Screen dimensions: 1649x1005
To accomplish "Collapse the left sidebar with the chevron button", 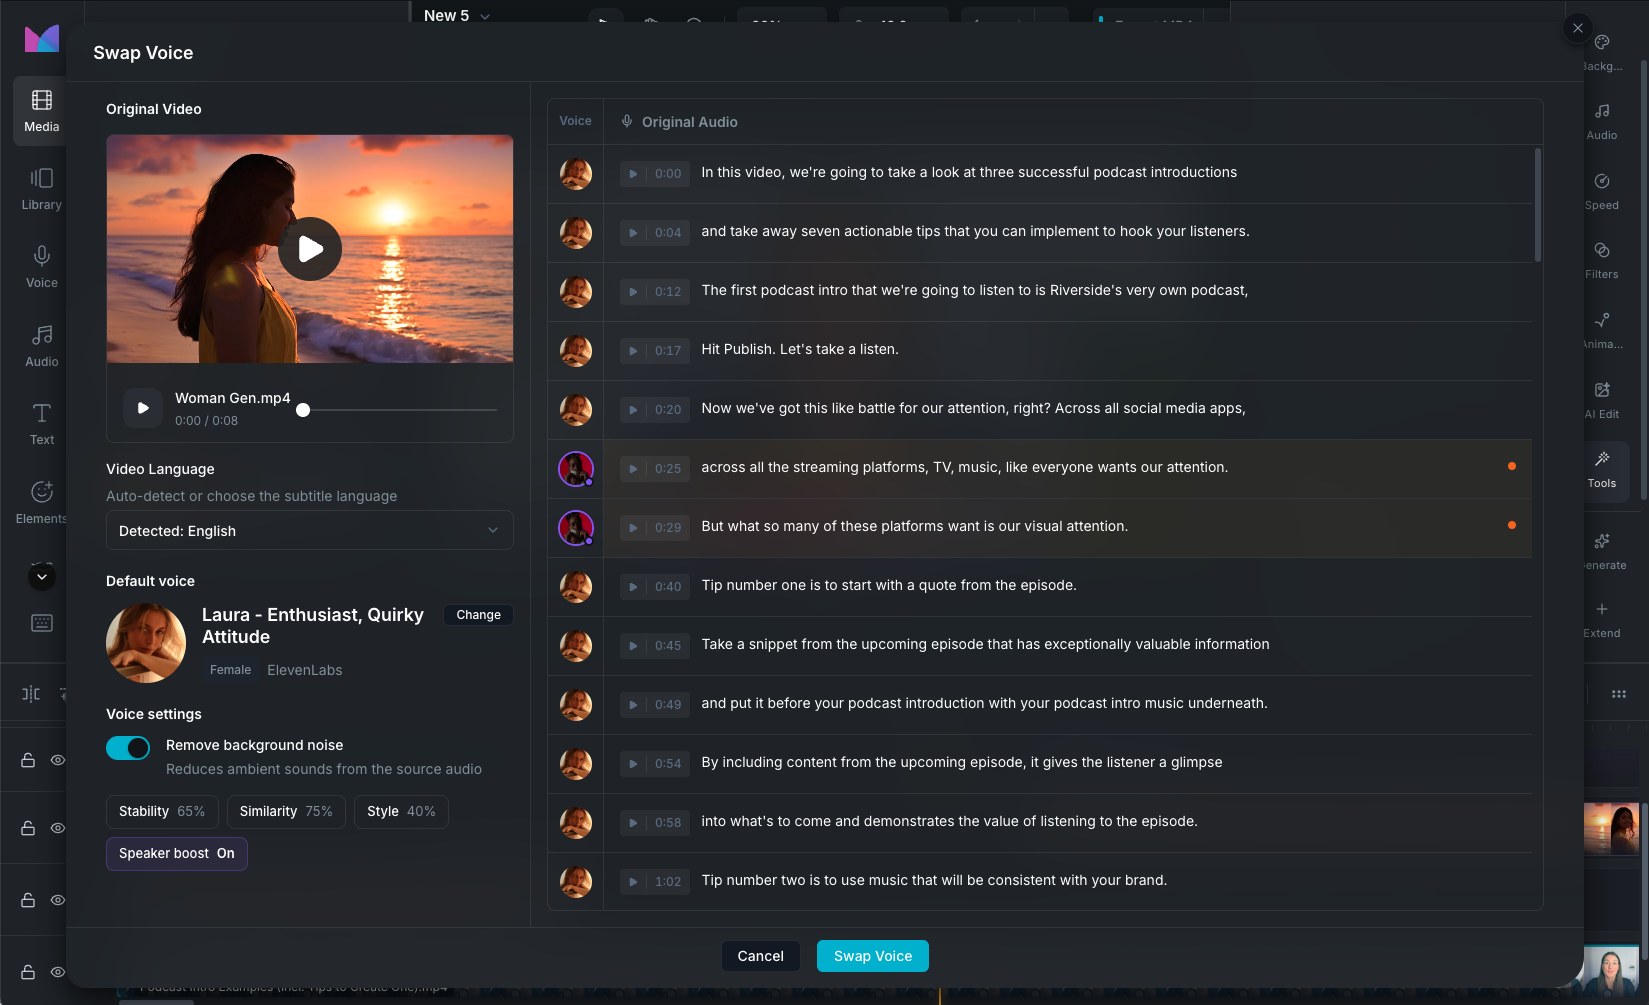I will pos(41,577).
